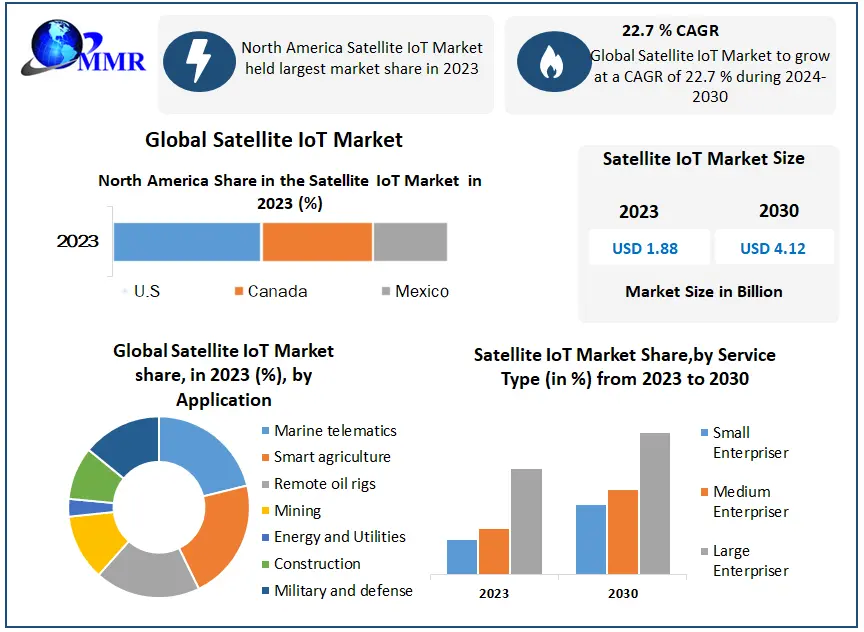Click the Medium Enterpriser legend square

(x=704, y=492)
